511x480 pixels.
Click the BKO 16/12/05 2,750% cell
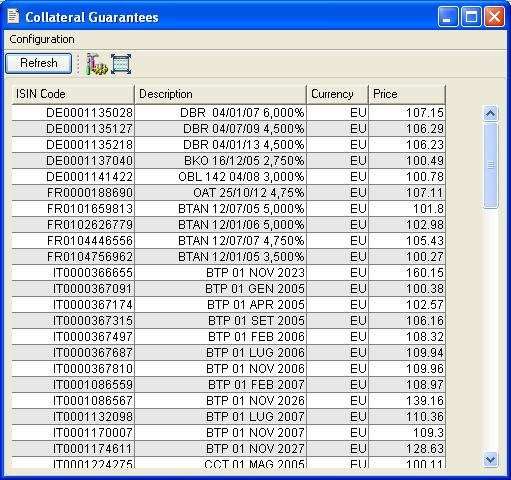click(x=221, y=161)
